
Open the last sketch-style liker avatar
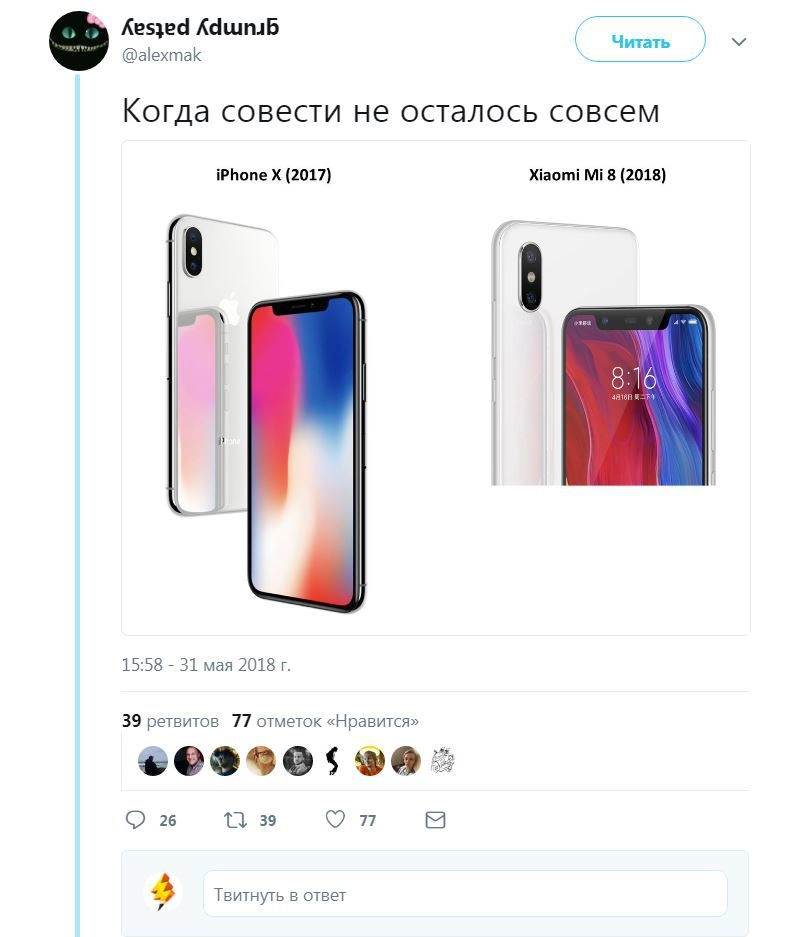tap(442, 761)
